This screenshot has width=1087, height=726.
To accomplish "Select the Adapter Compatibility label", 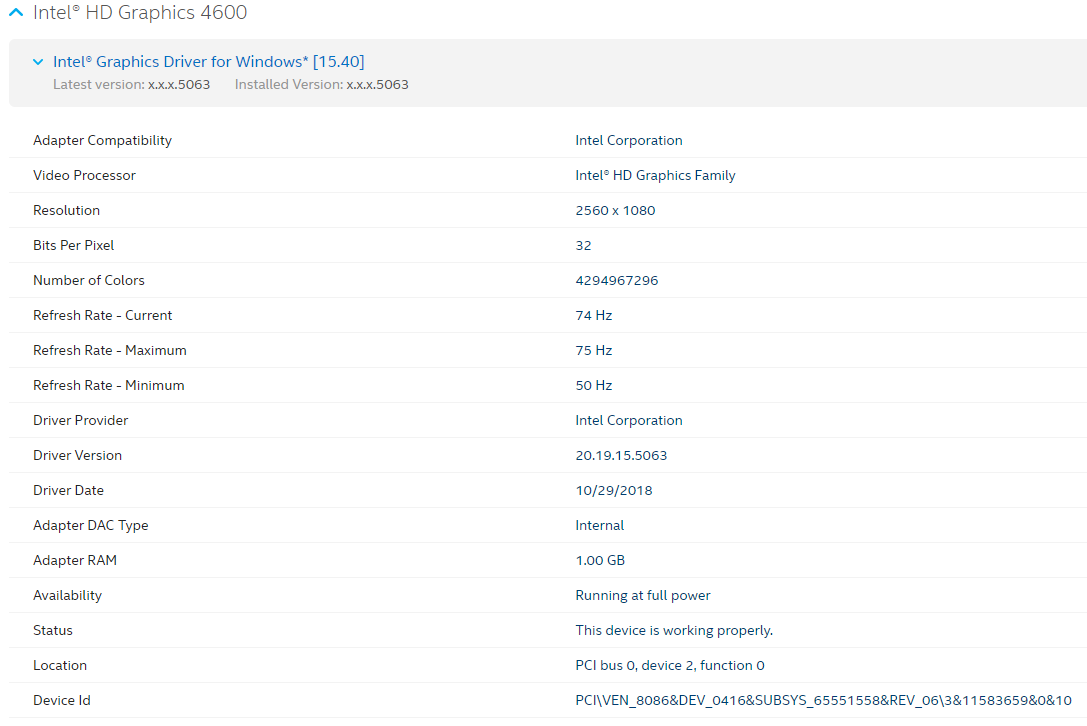I will pos(103,140).
